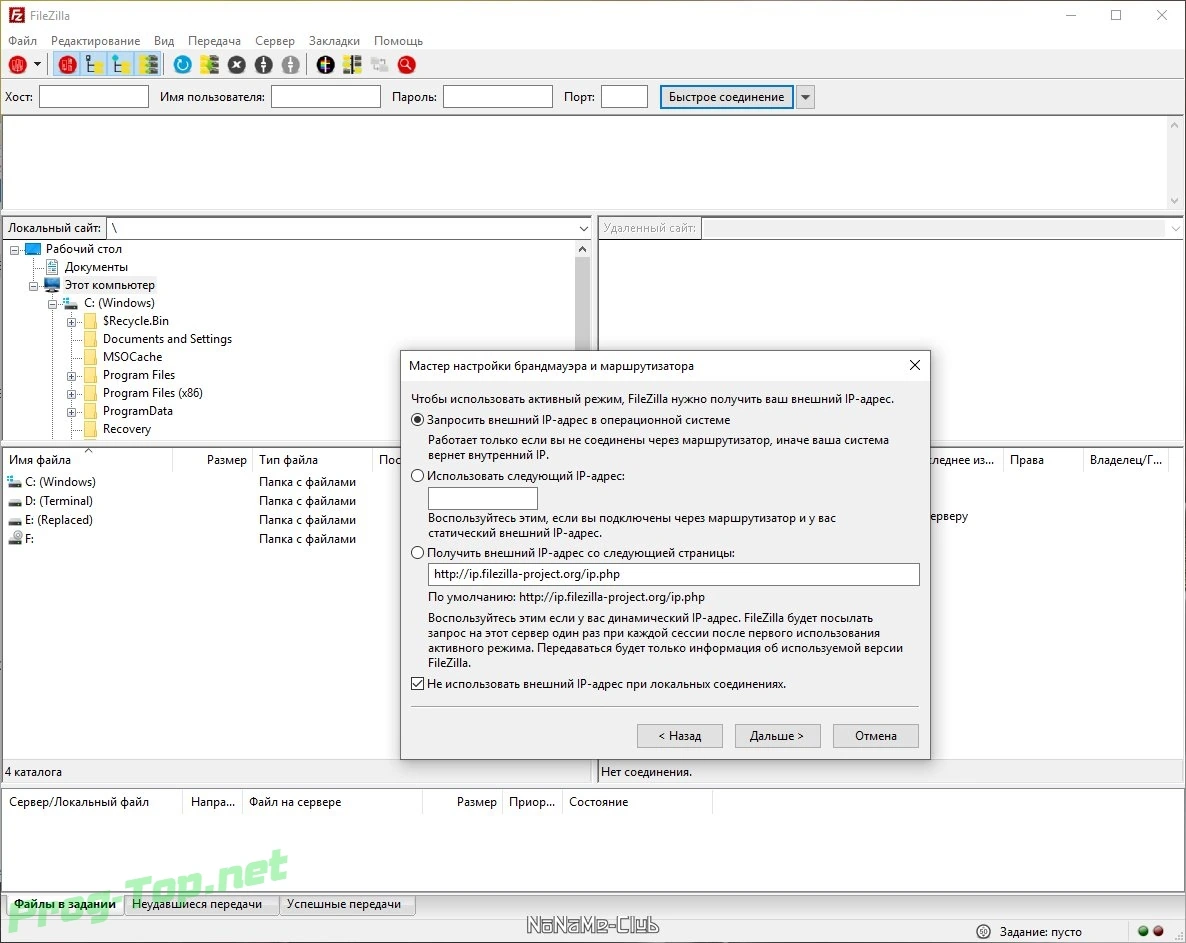Open the quick connect history dropdown
The height and width of the screenshot is (943, 1186).
click(806, 97)
